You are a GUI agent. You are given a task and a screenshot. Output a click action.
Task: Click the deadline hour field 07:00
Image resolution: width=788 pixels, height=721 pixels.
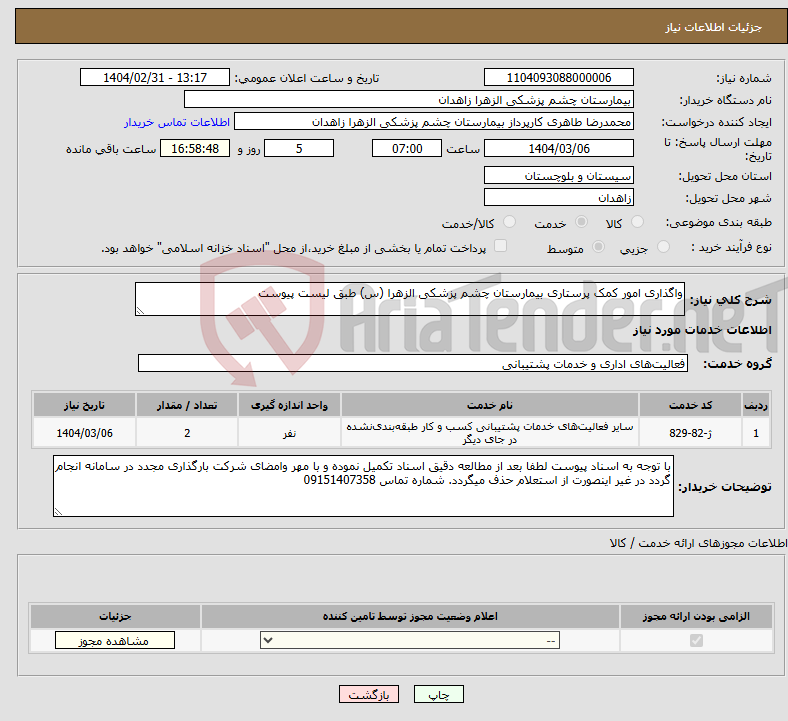tap(407, 148)
